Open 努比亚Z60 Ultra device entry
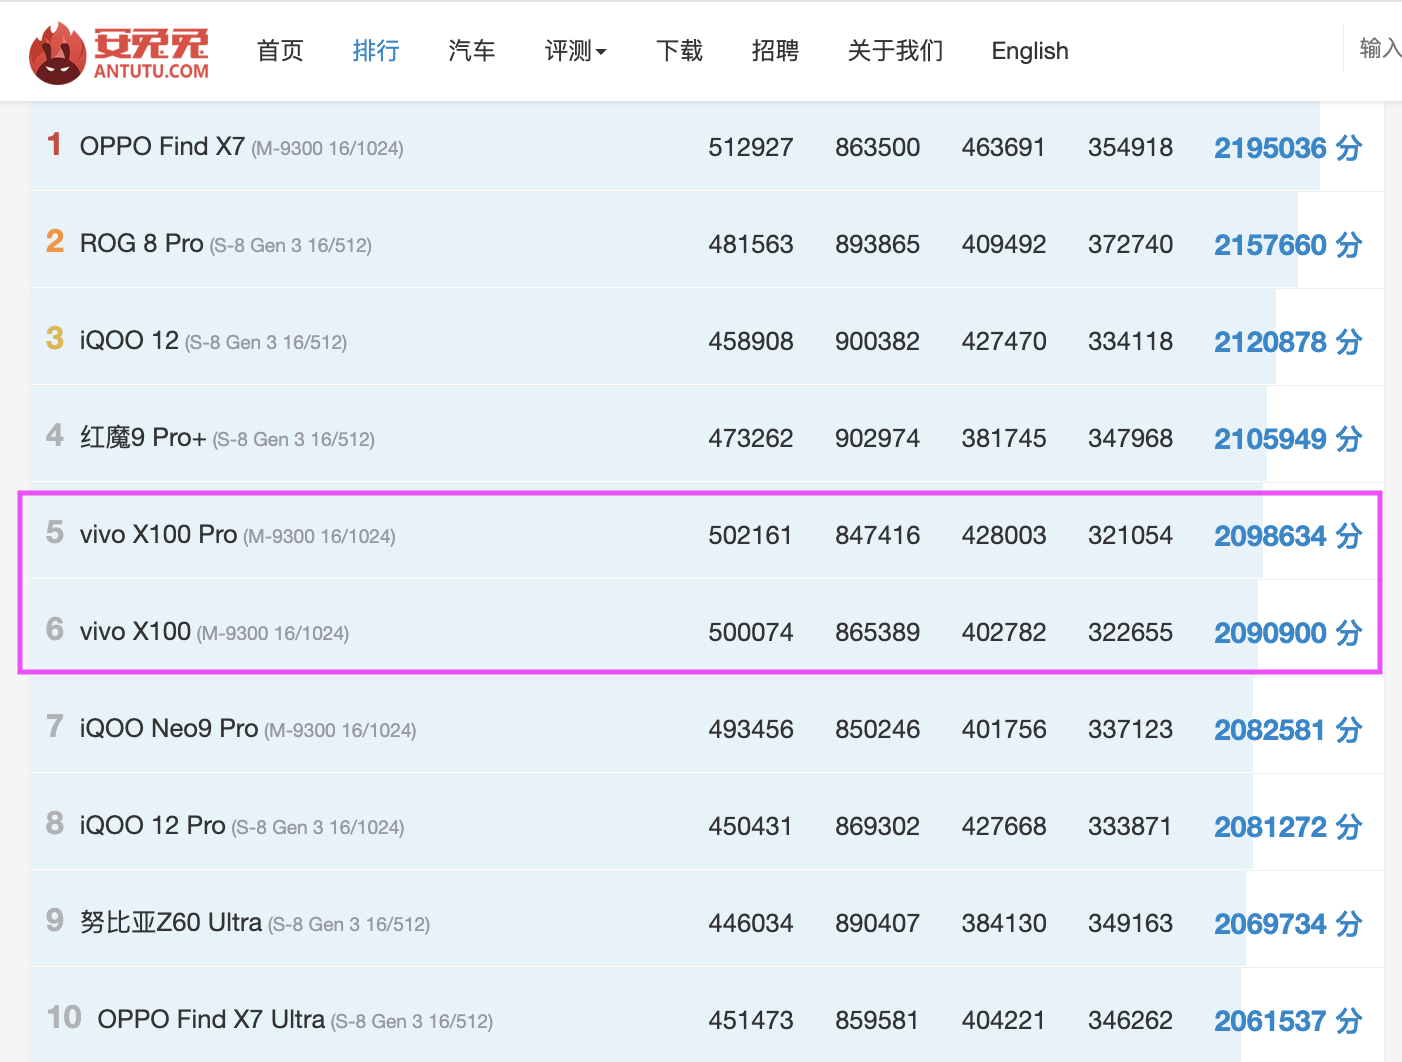This screenshot has width=1402, height=1062. (171, 923)
